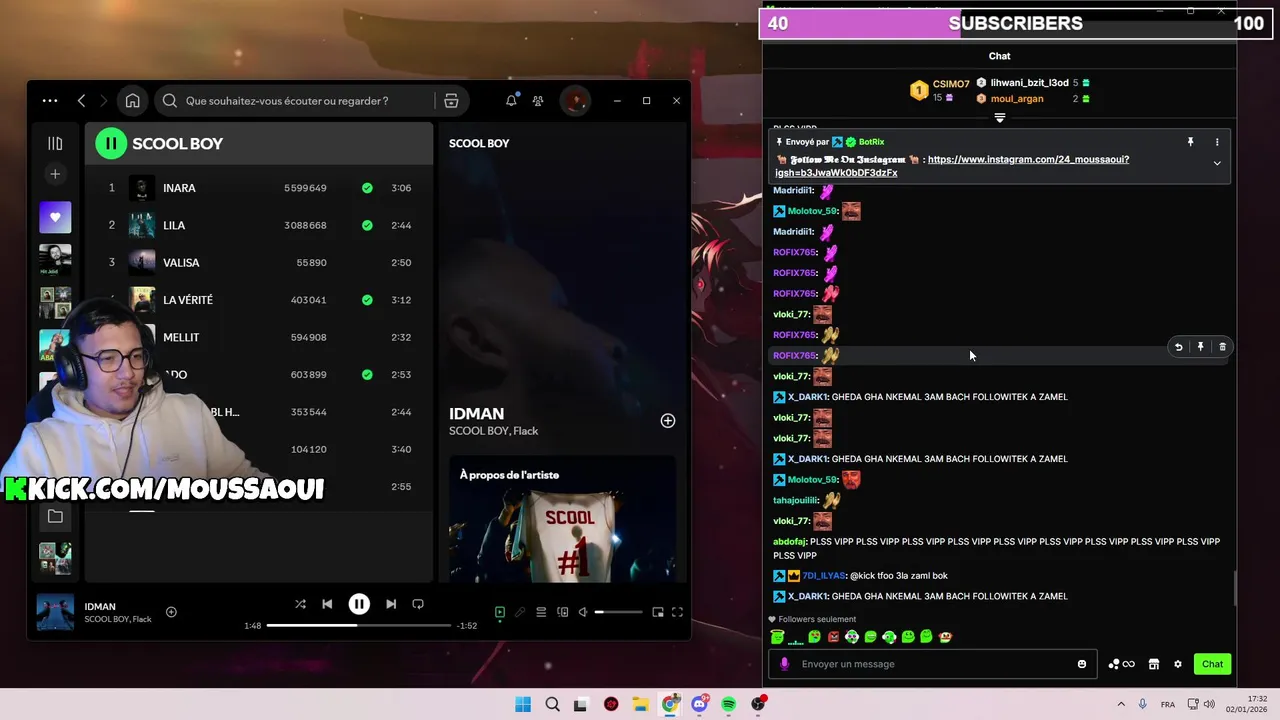Open the folder icon in library sidebar
The height and width of the screenshot is (720, 1280).
point(55,517)
